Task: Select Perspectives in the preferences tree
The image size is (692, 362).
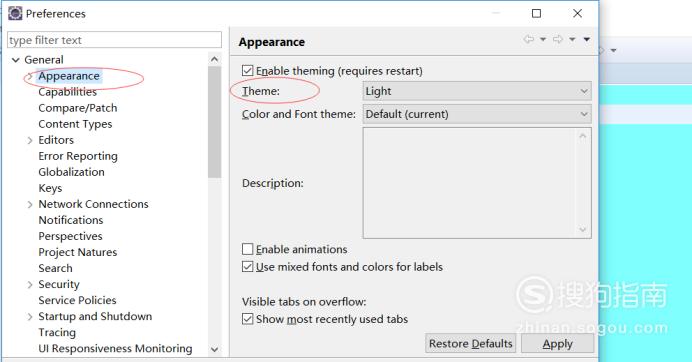Action: pos(70,236)
